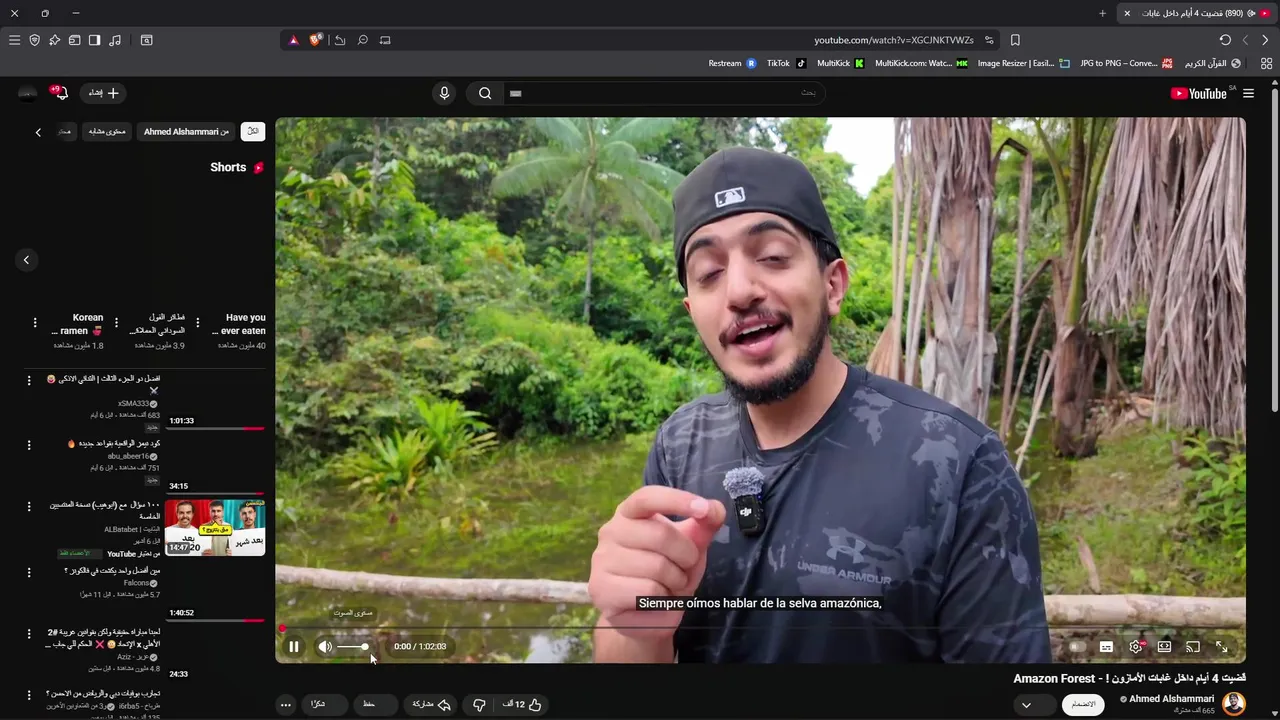Start voice search with the microphone
1280x720 pixels.
(x=445, y=93)
